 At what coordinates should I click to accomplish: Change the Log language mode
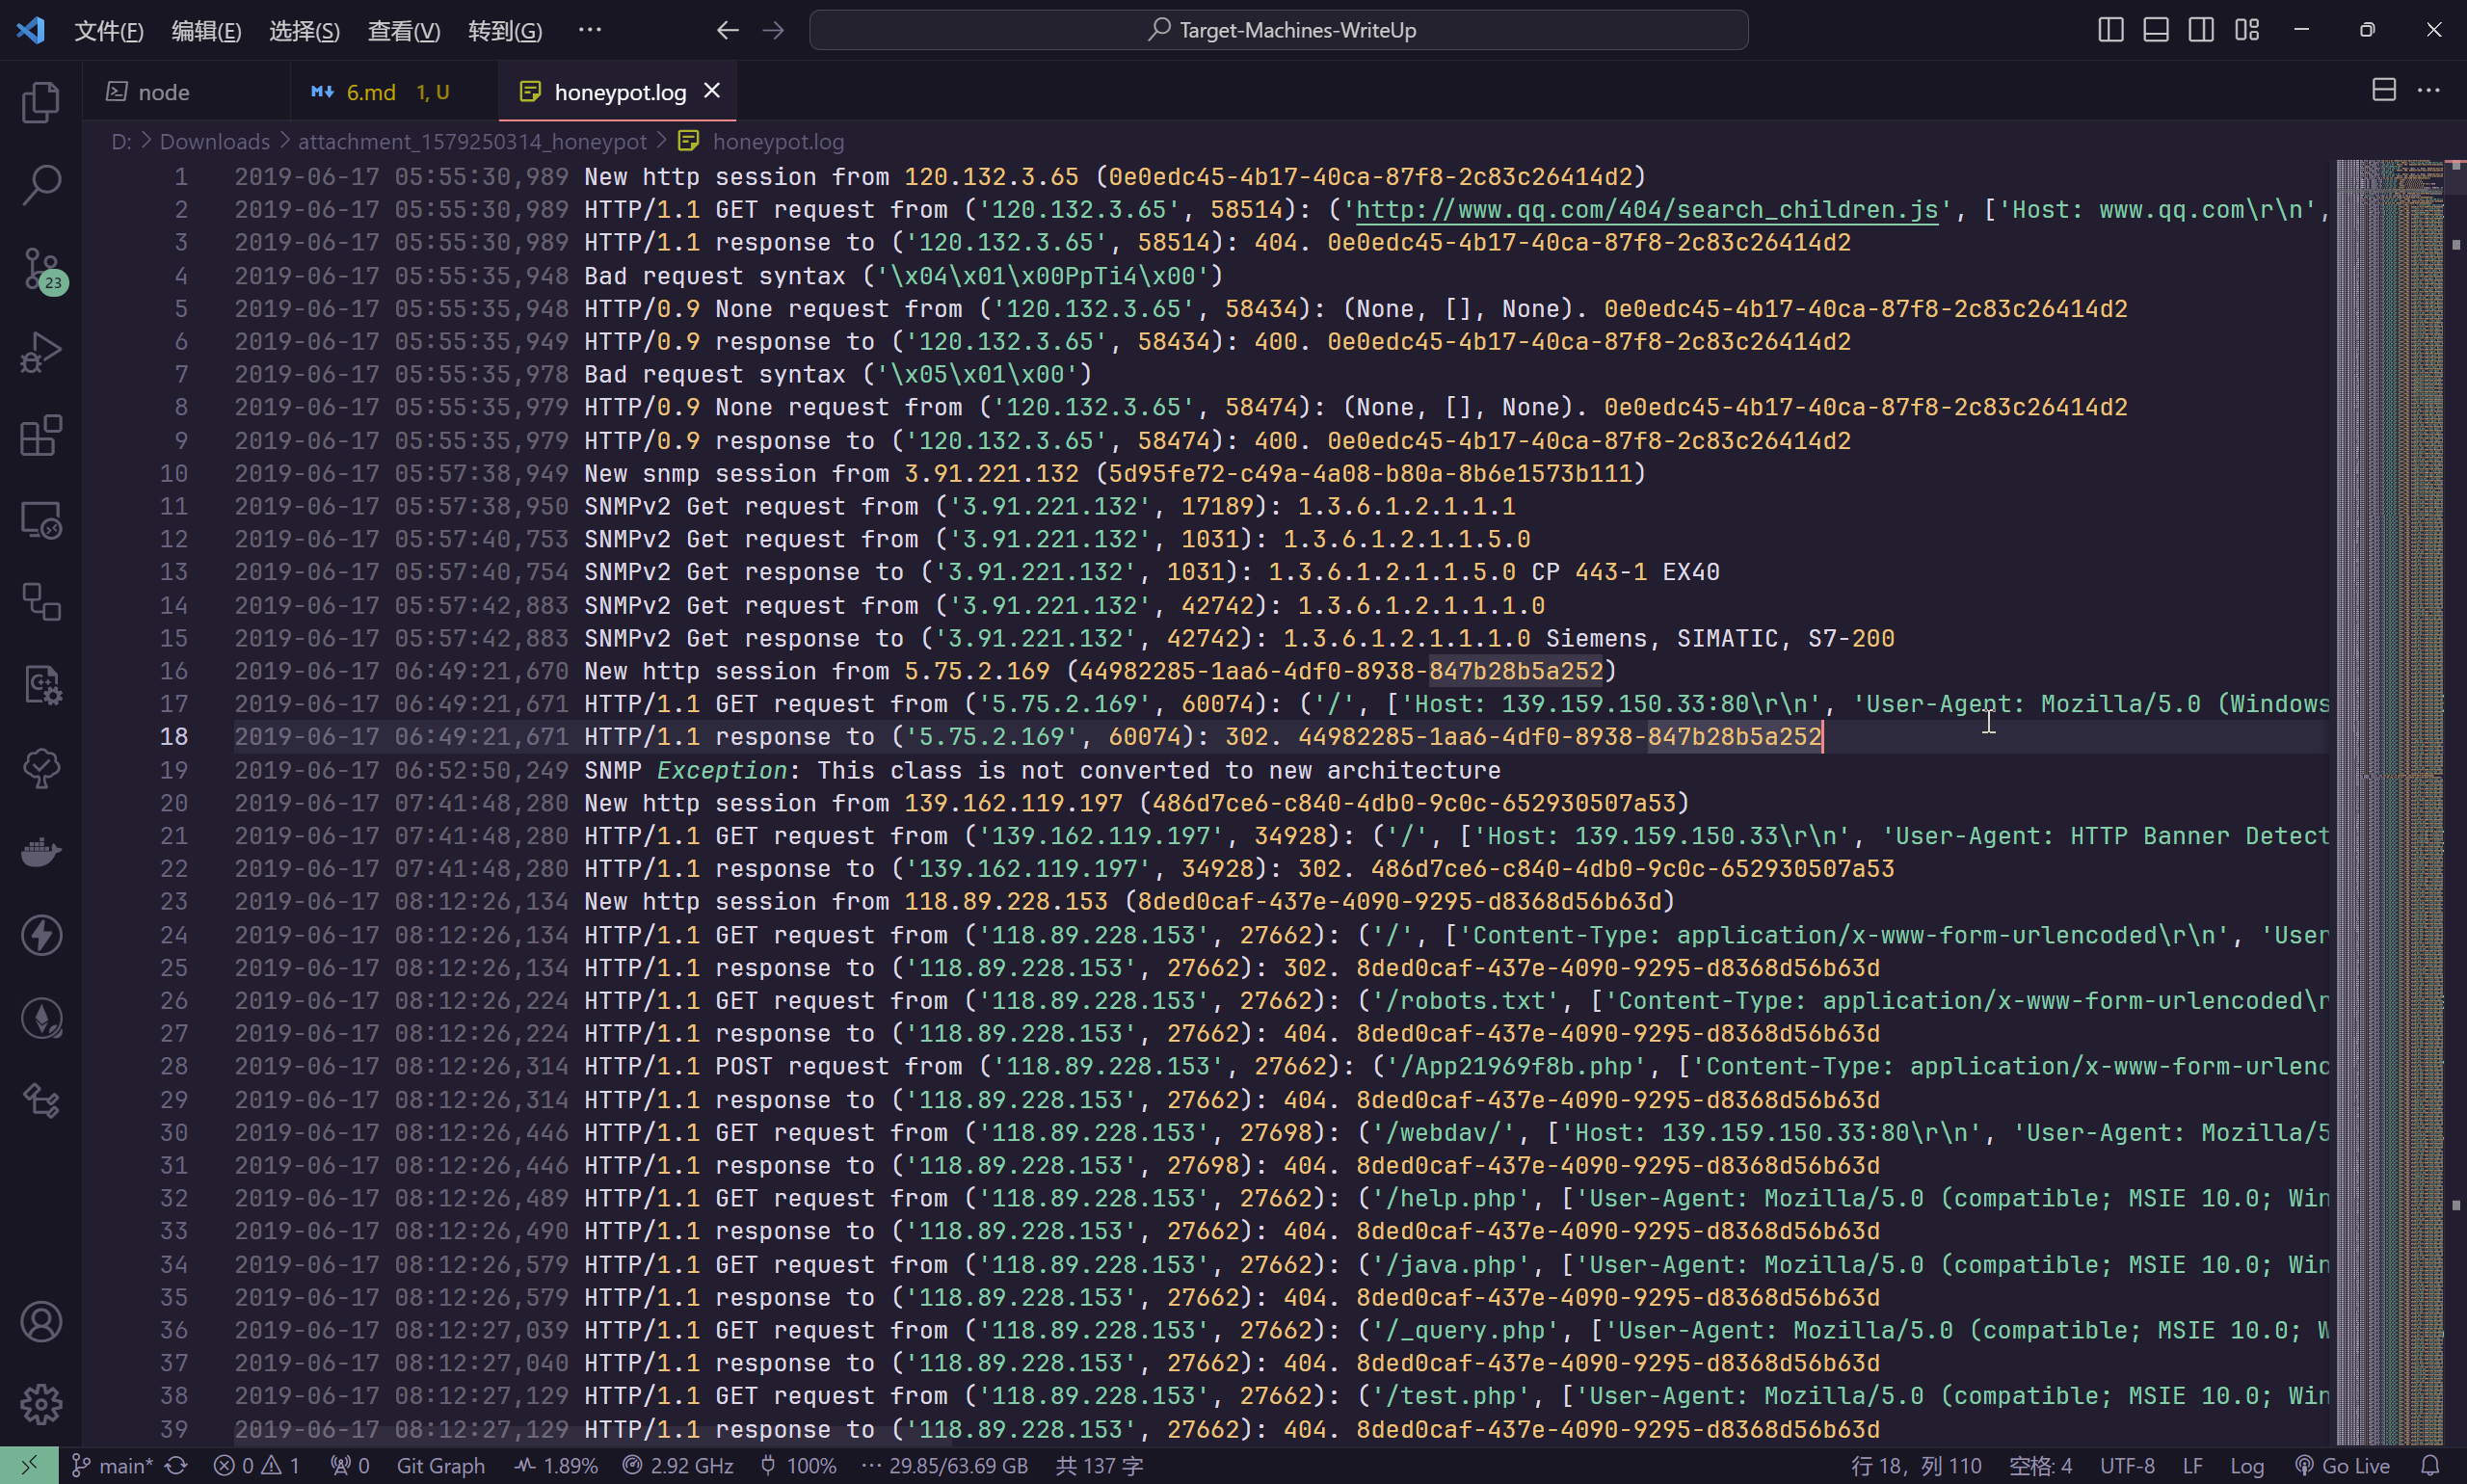tap(2247, 1465)
